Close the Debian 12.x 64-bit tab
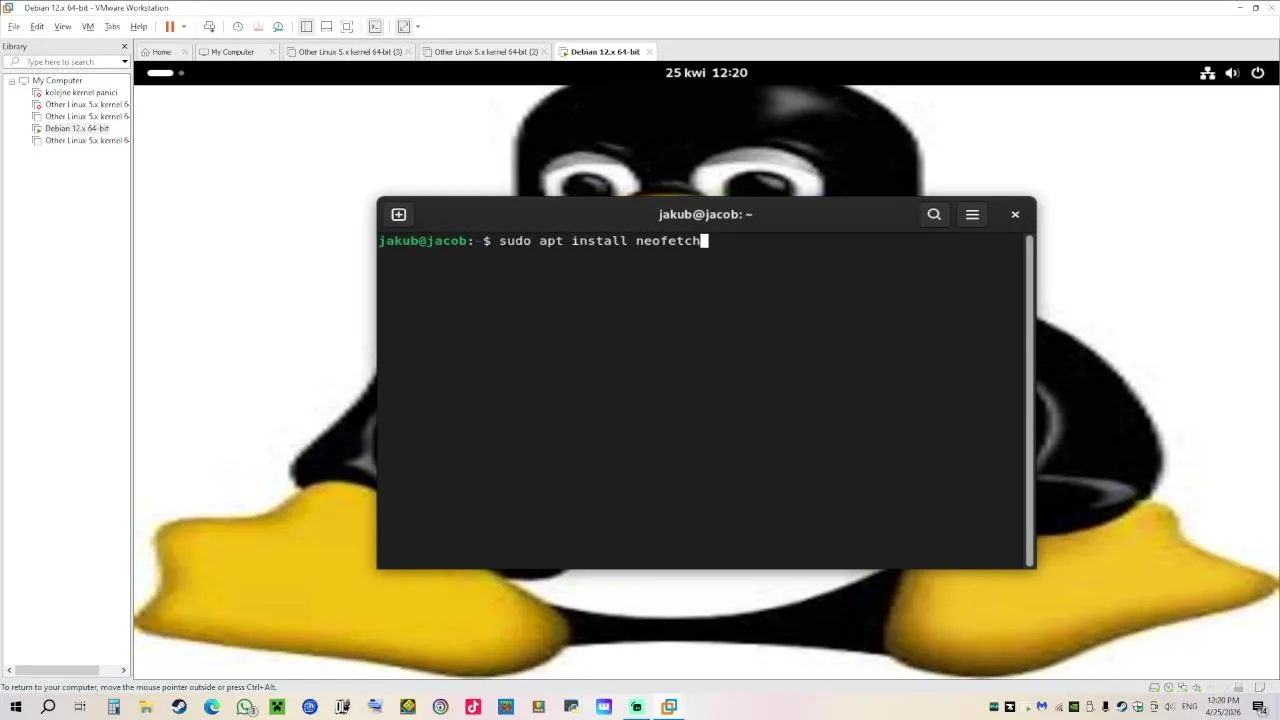 click(650, 52)
